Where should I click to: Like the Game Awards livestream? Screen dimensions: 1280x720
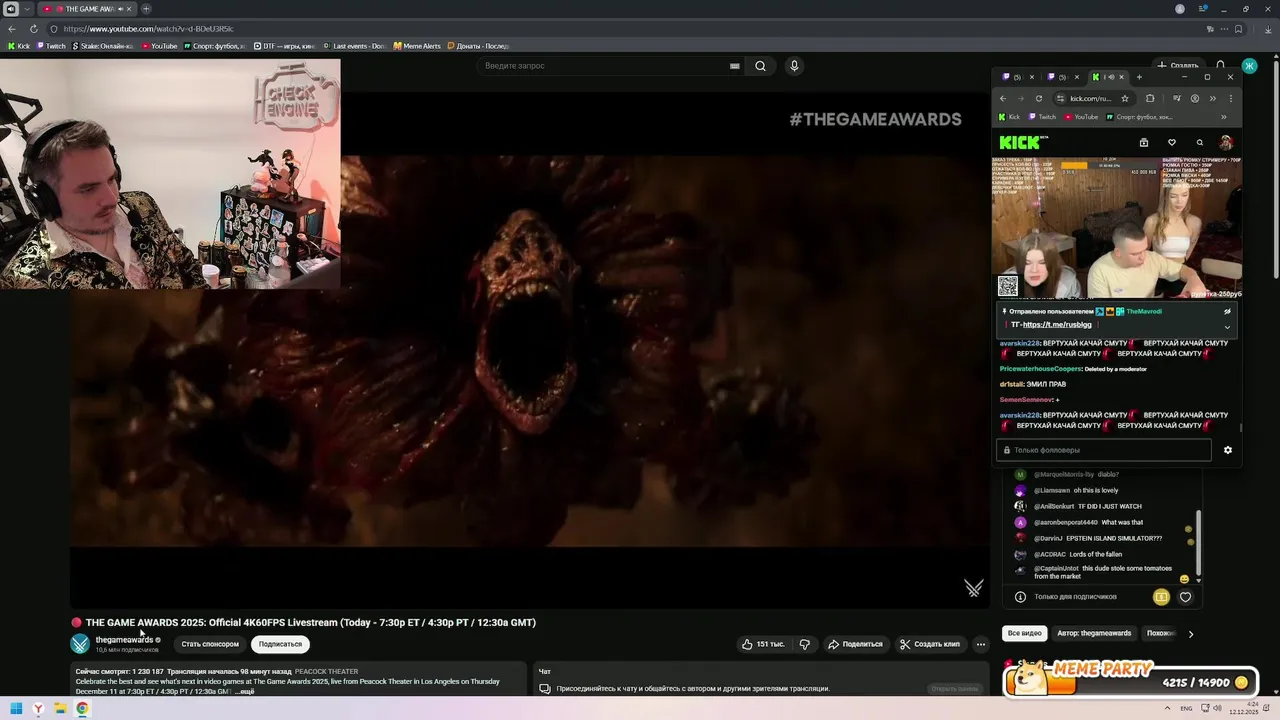(762, 644)
